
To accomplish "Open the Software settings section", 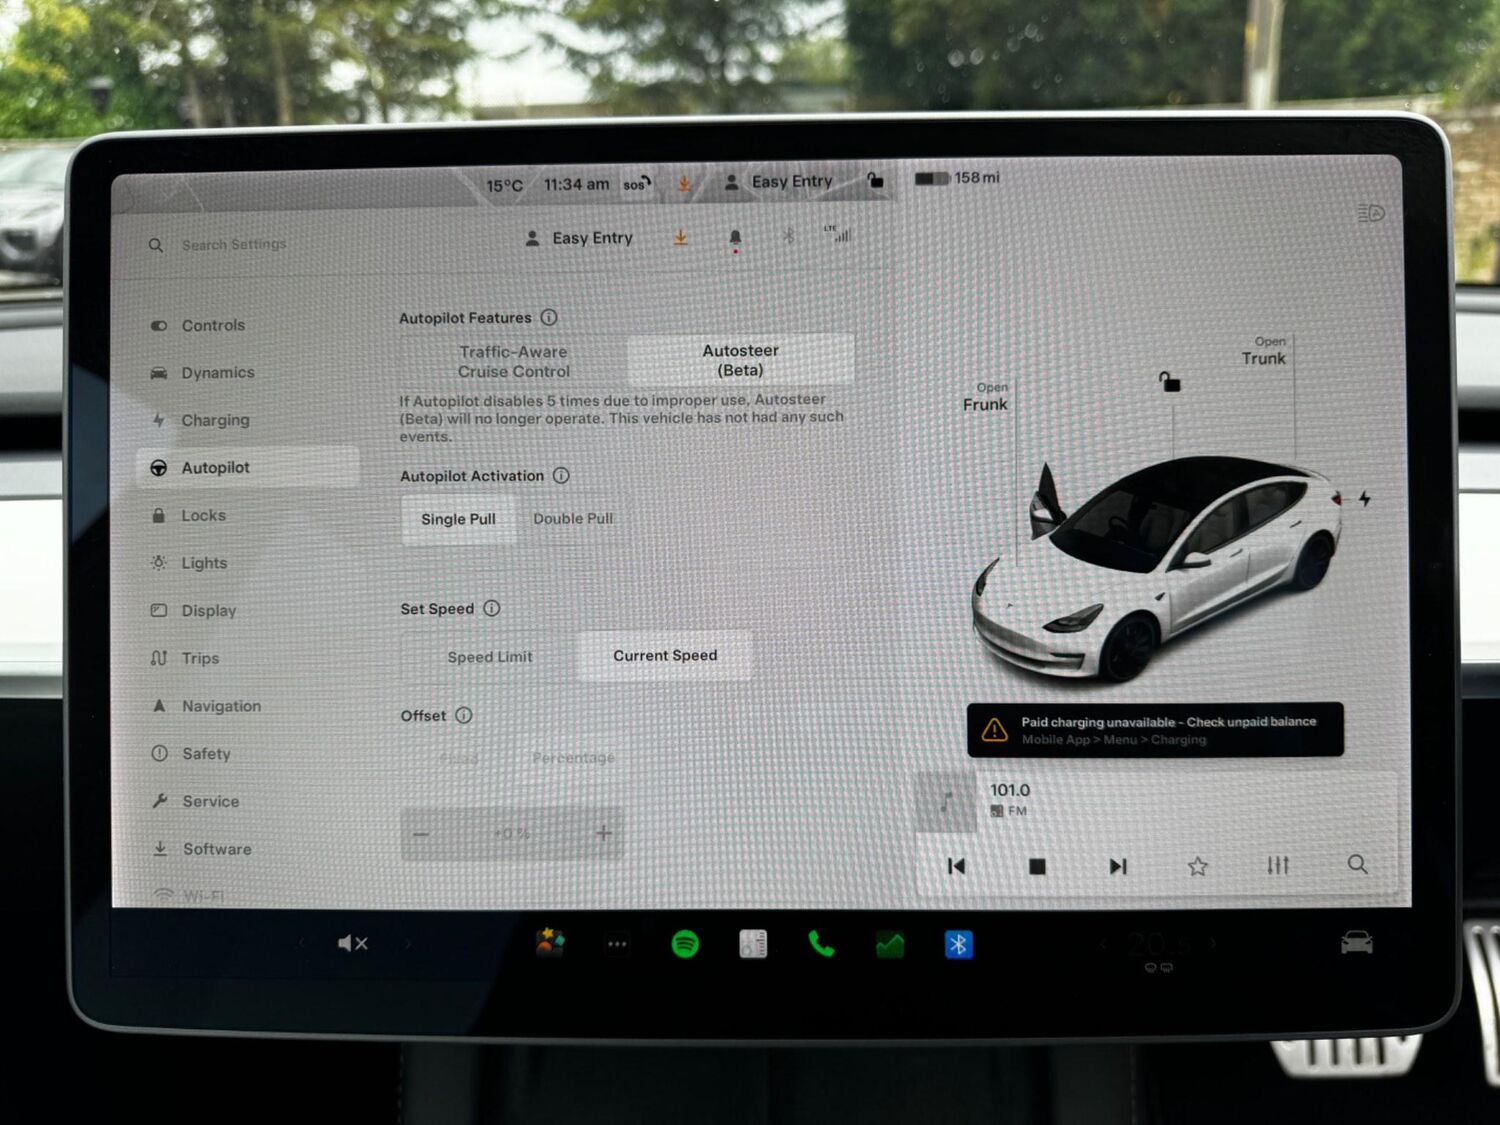I will [x=217, y=849].
